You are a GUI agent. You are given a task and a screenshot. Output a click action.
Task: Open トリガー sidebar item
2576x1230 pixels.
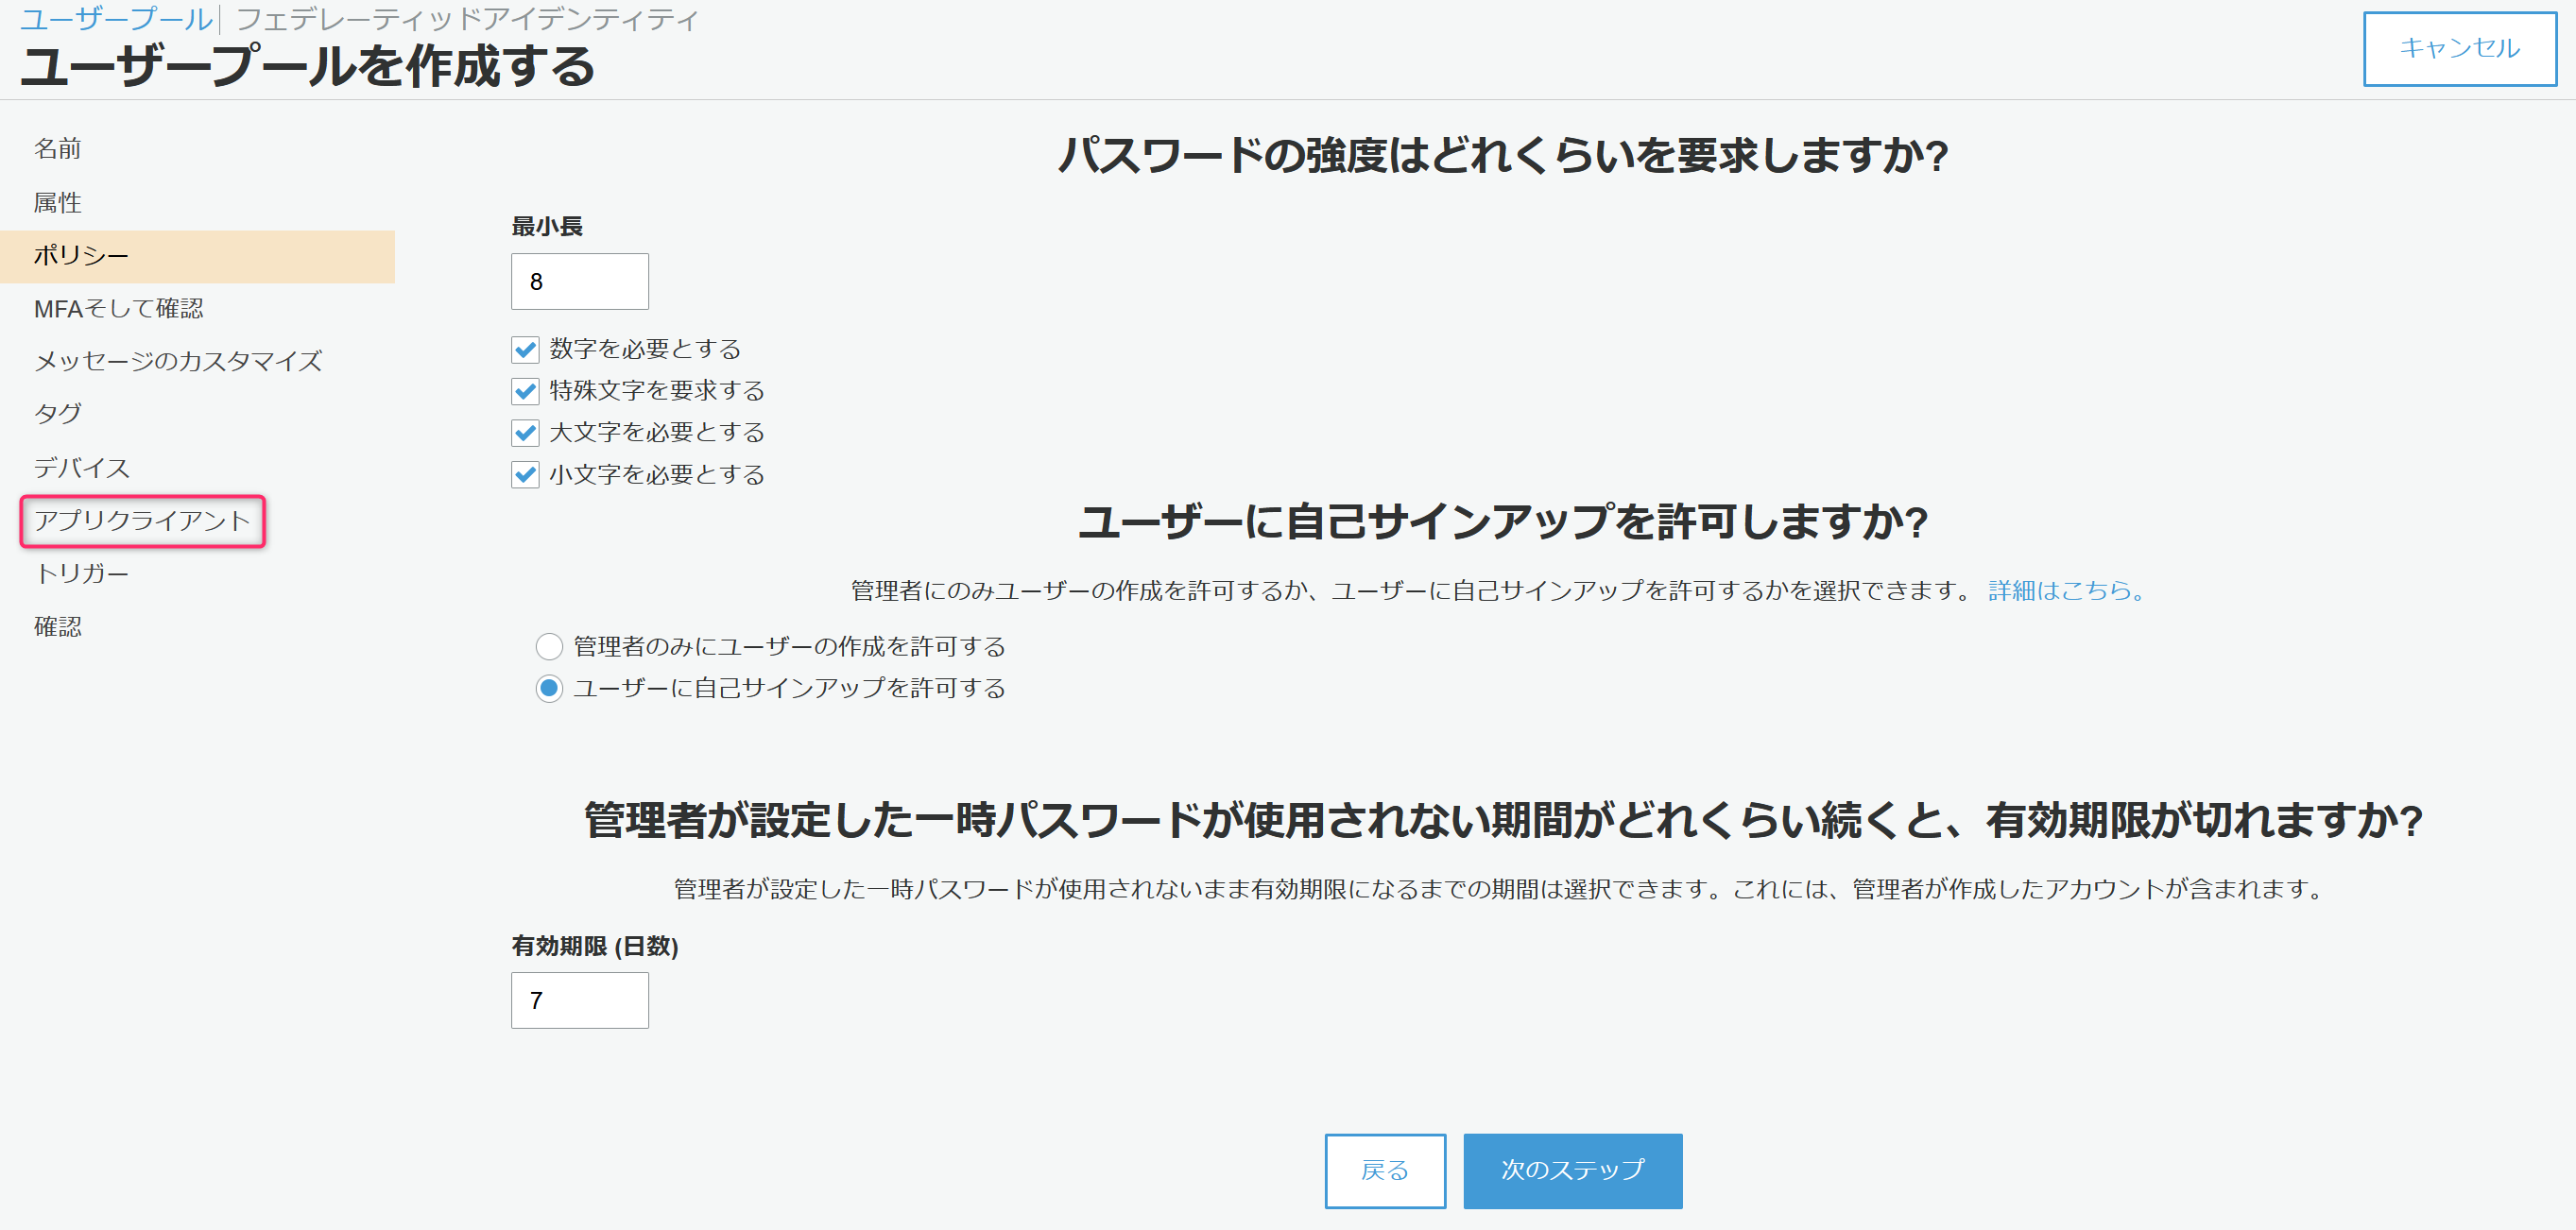[x=82, y=574]
